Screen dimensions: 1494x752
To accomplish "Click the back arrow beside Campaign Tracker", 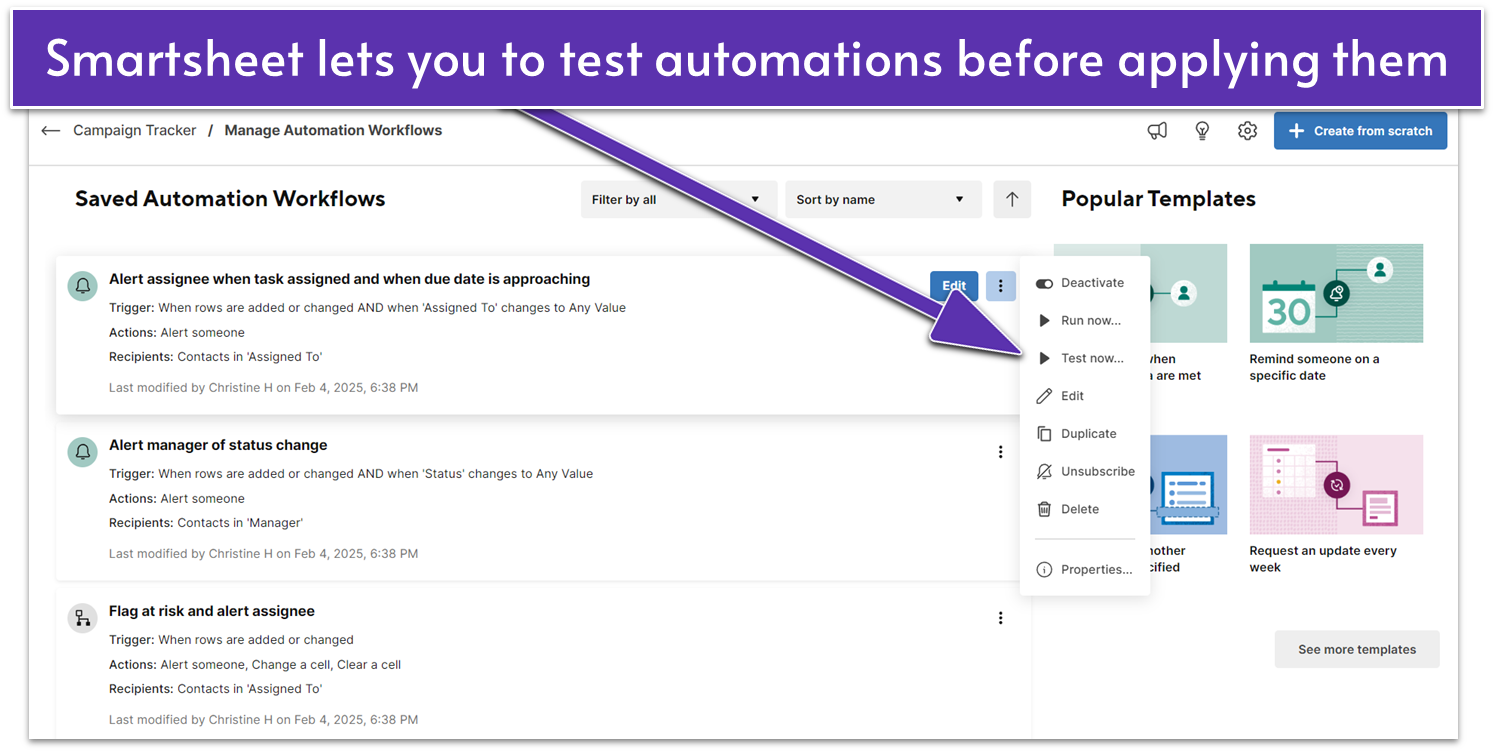I will 50,131.
